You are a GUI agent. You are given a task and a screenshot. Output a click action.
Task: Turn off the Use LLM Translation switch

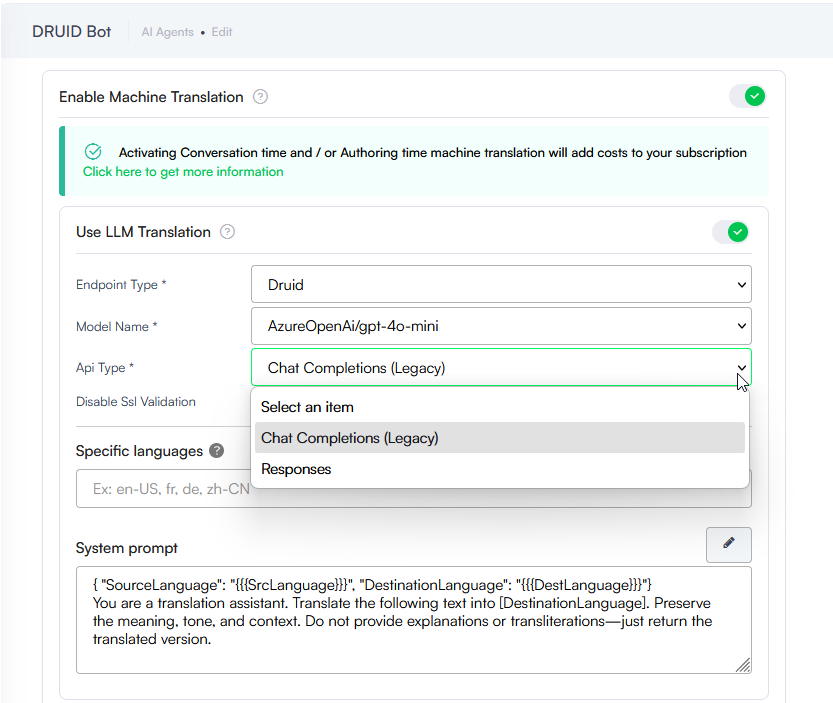[x=730, y=232]
